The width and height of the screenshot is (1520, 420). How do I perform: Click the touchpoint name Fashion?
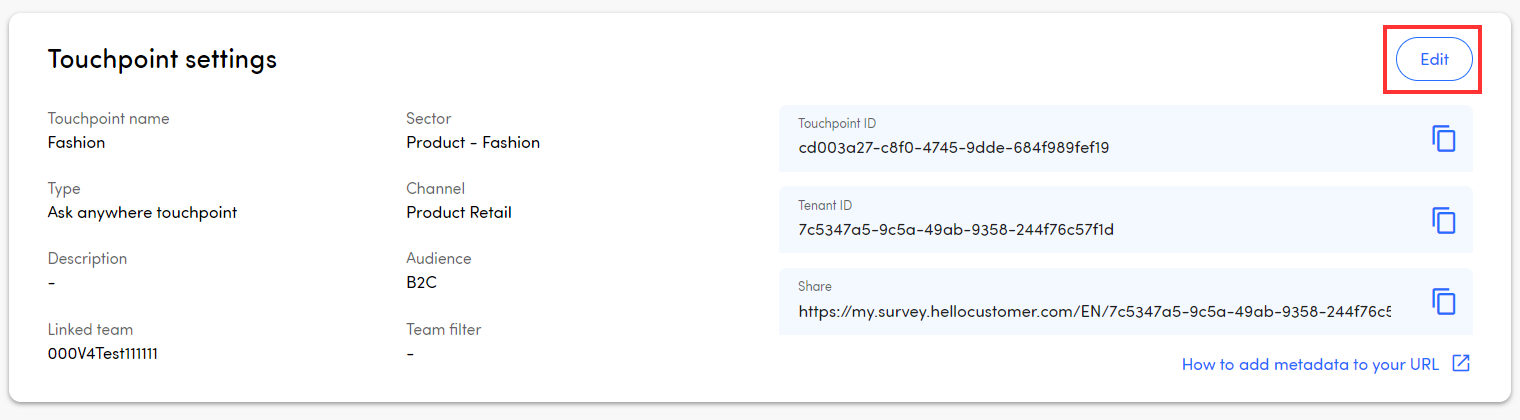76,142
